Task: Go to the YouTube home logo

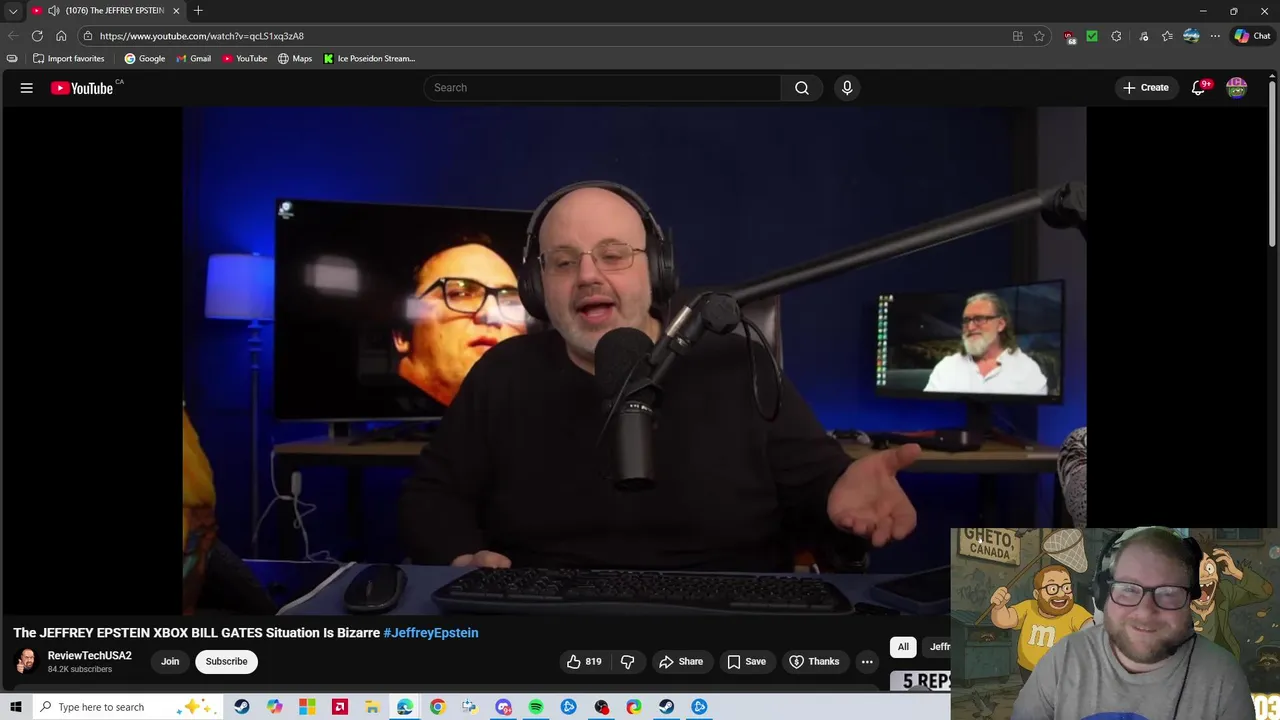Action: pos(82,88)
